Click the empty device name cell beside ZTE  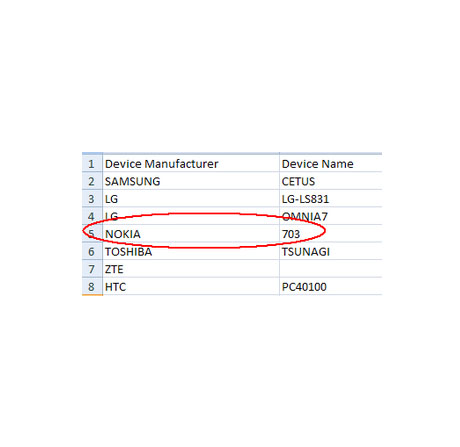click(331, 269)
